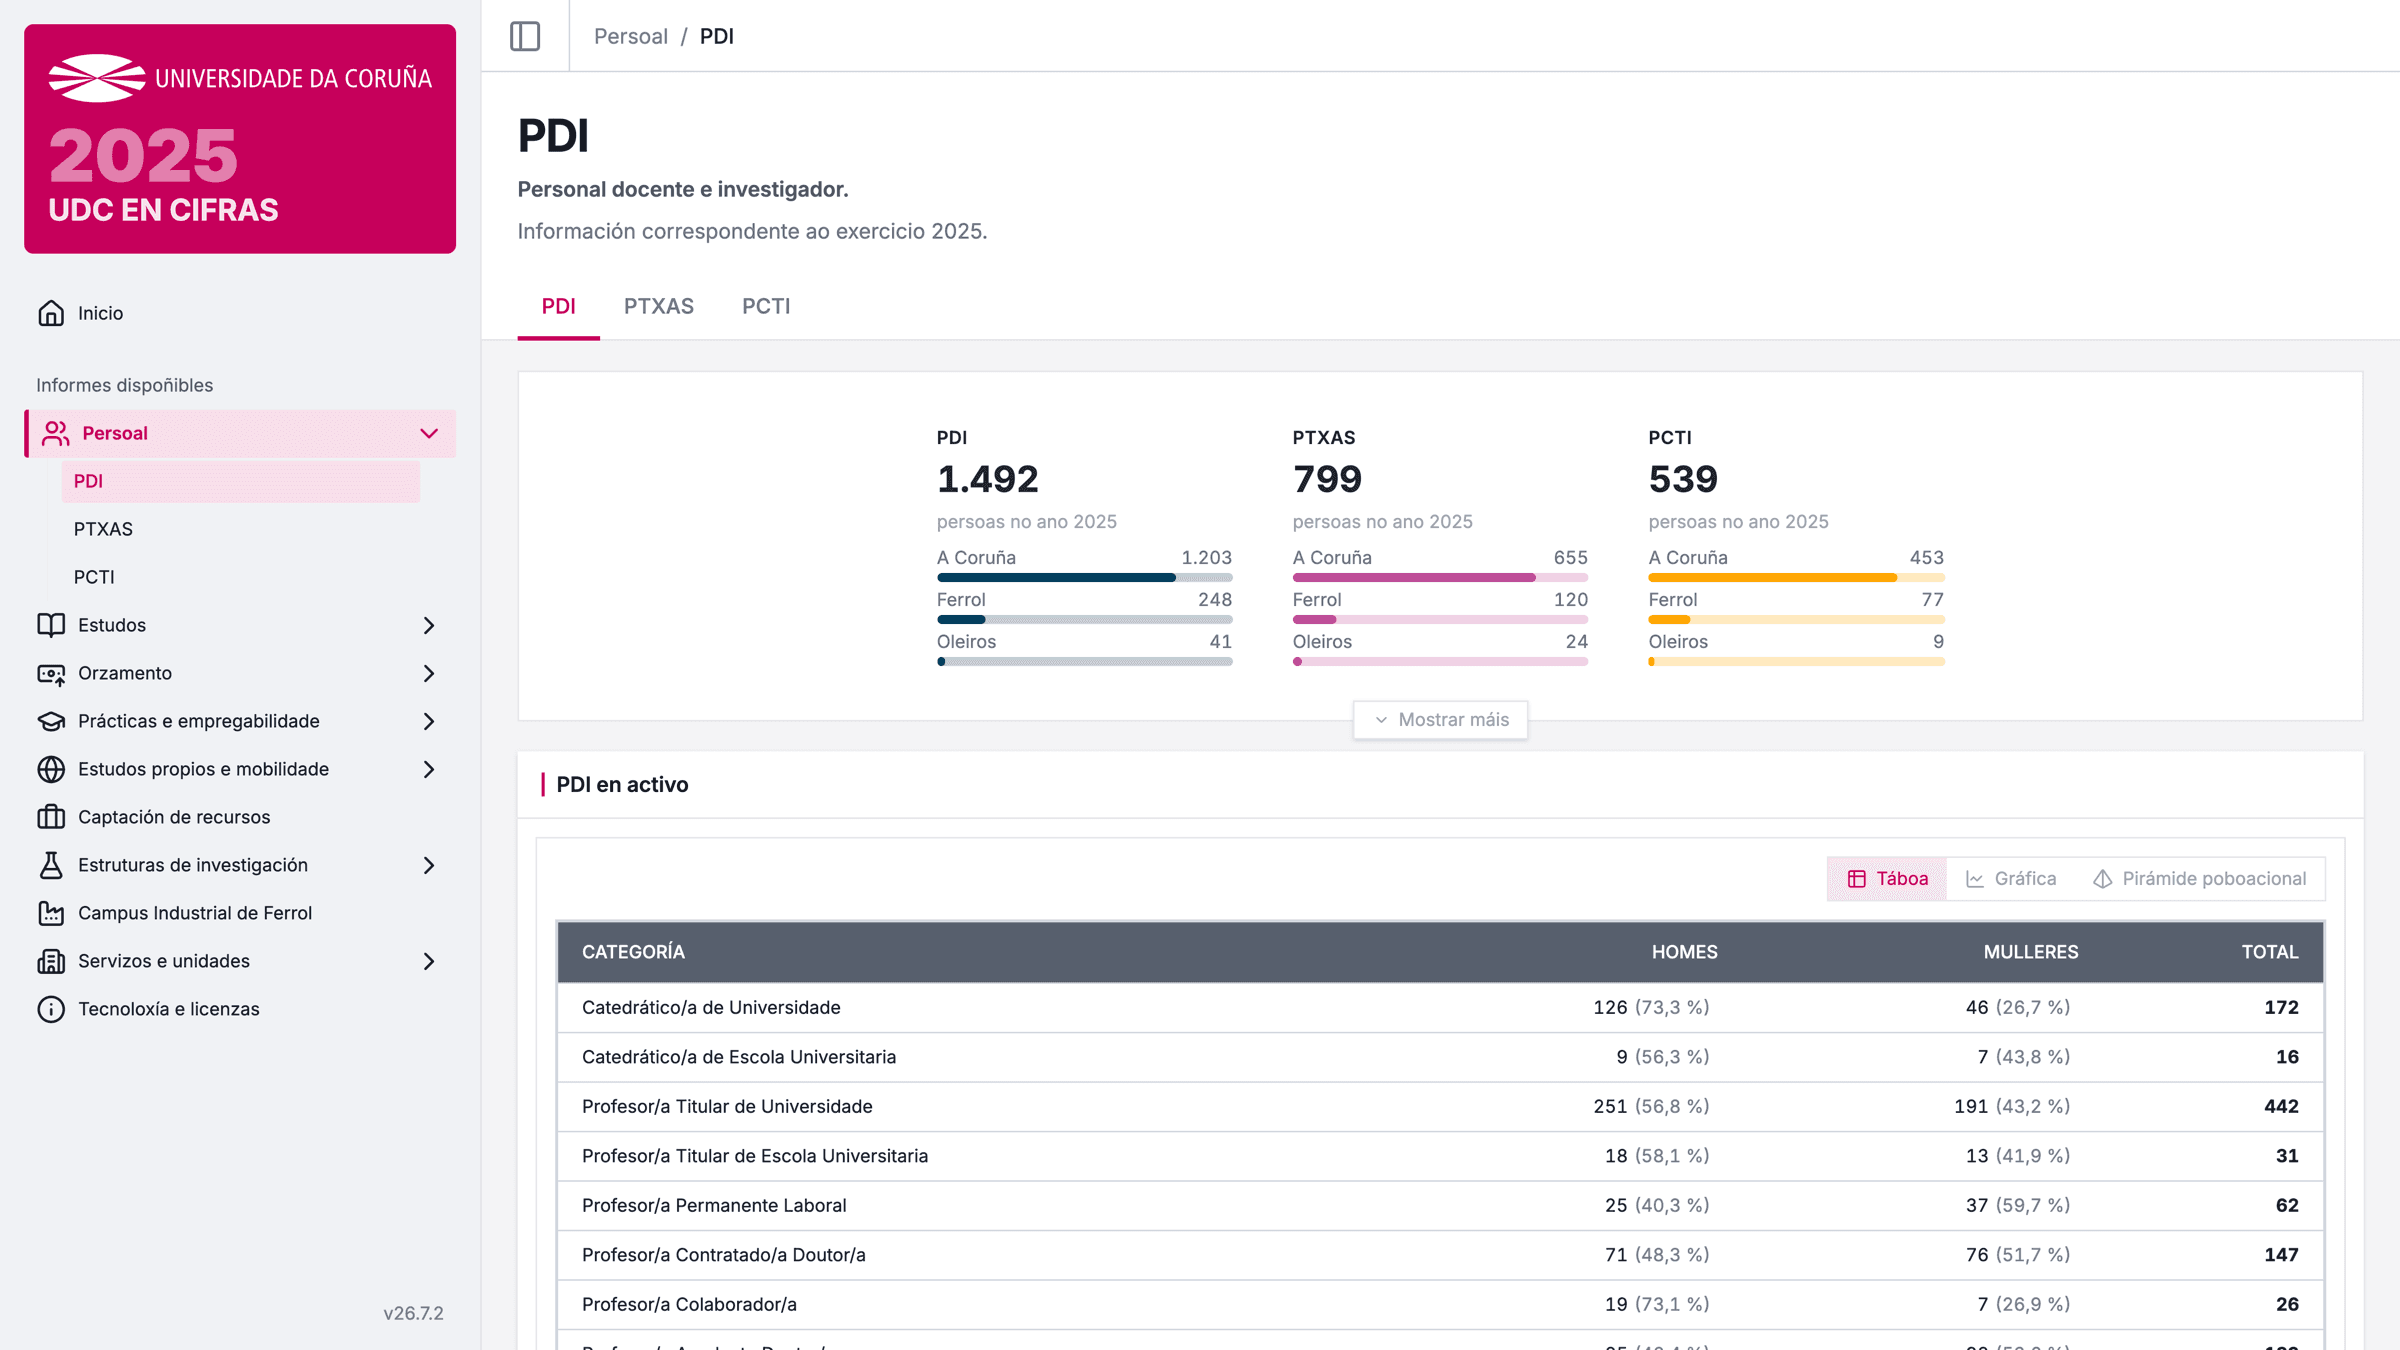This screenshot has width=2400, height=1350.
Task: Click the Captación de recursos briefcase icon
Action: 51,817
